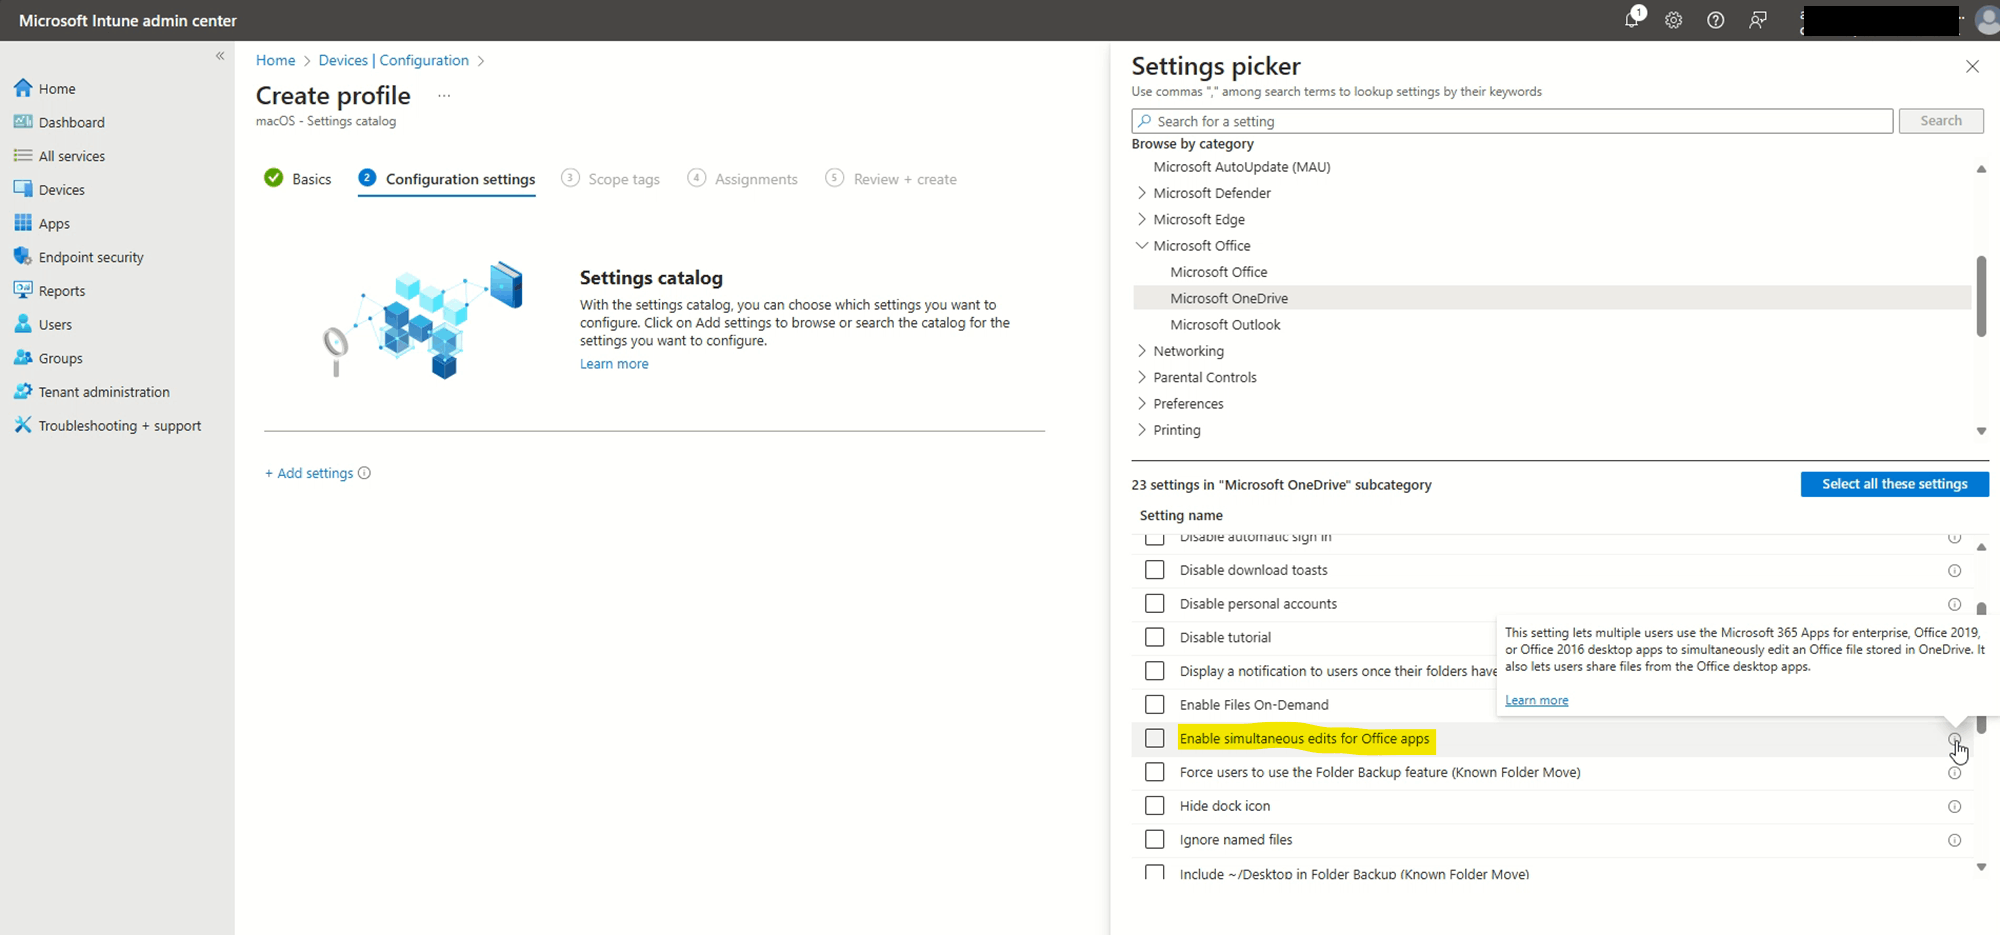Click the Groups icon in the sidebar

[23, 358]
